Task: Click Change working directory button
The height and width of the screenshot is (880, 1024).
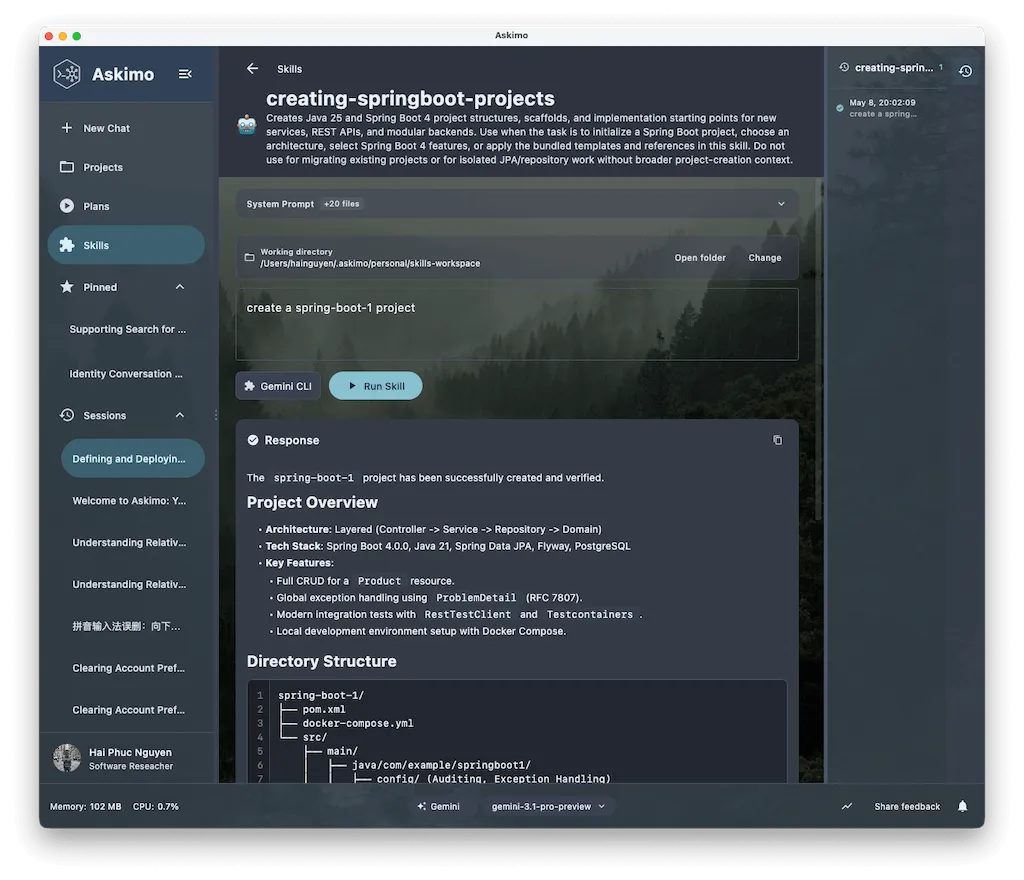Action: [764, 257]
